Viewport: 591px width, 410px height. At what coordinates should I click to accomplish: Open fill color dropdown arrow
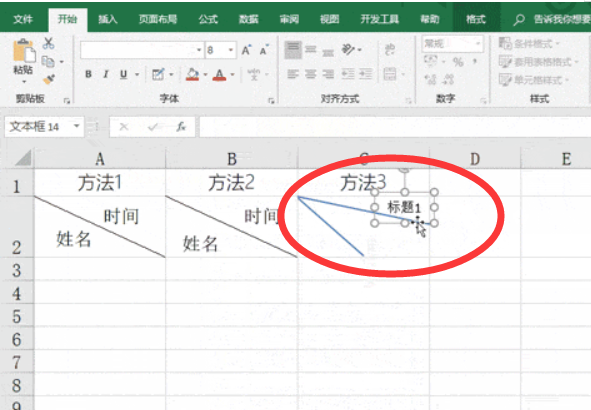click(205, 75)
